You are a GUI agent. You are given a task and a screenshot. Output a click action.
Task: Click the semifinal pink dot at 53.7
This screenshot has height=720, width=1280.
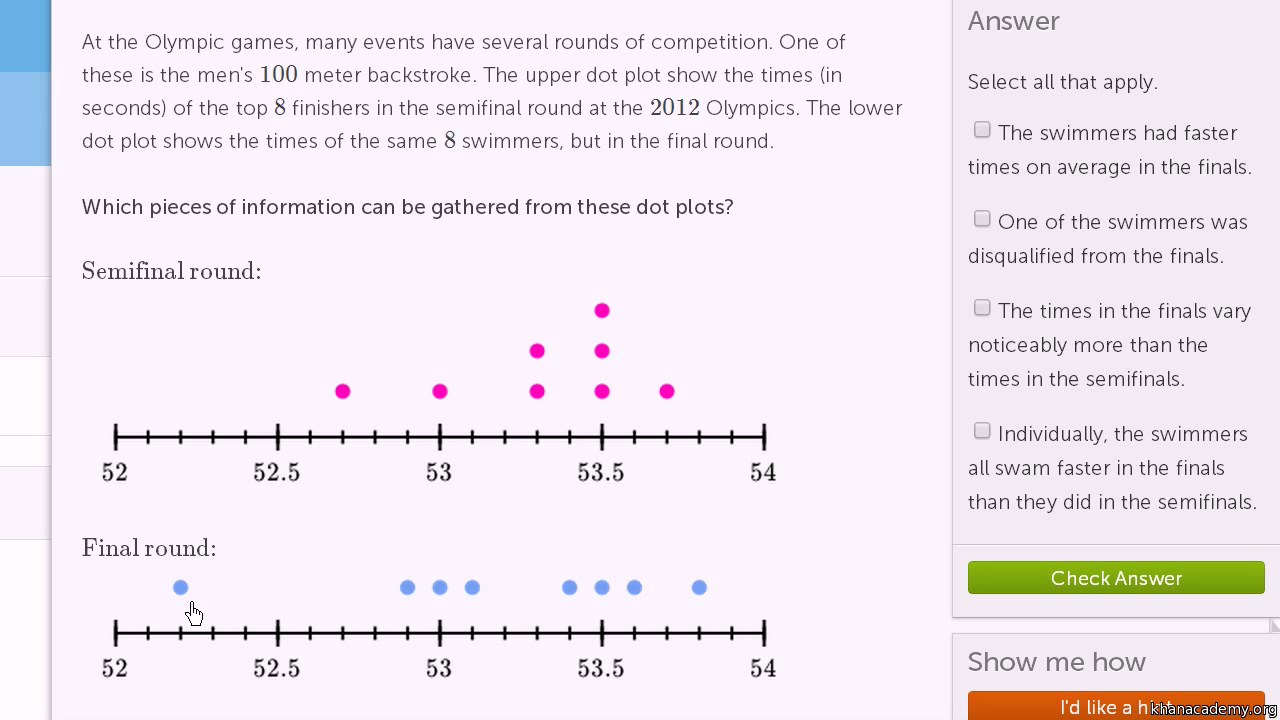point(667,391)
